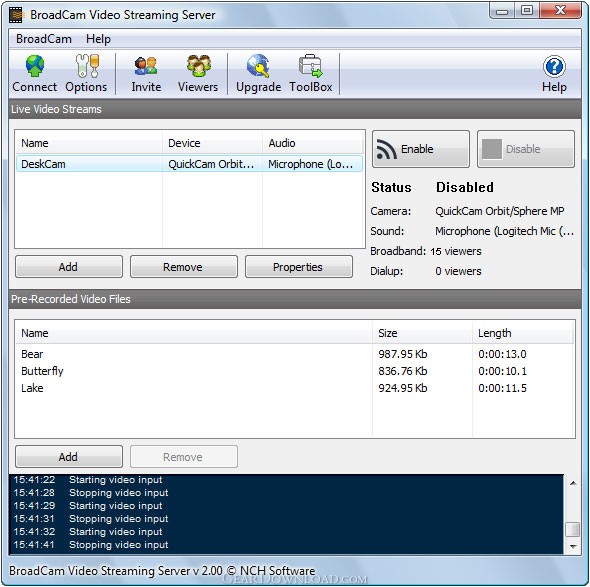The image size is (590, 587).
Task: Click the greyed Disable stream button
Action: click(x=526, y=149)
